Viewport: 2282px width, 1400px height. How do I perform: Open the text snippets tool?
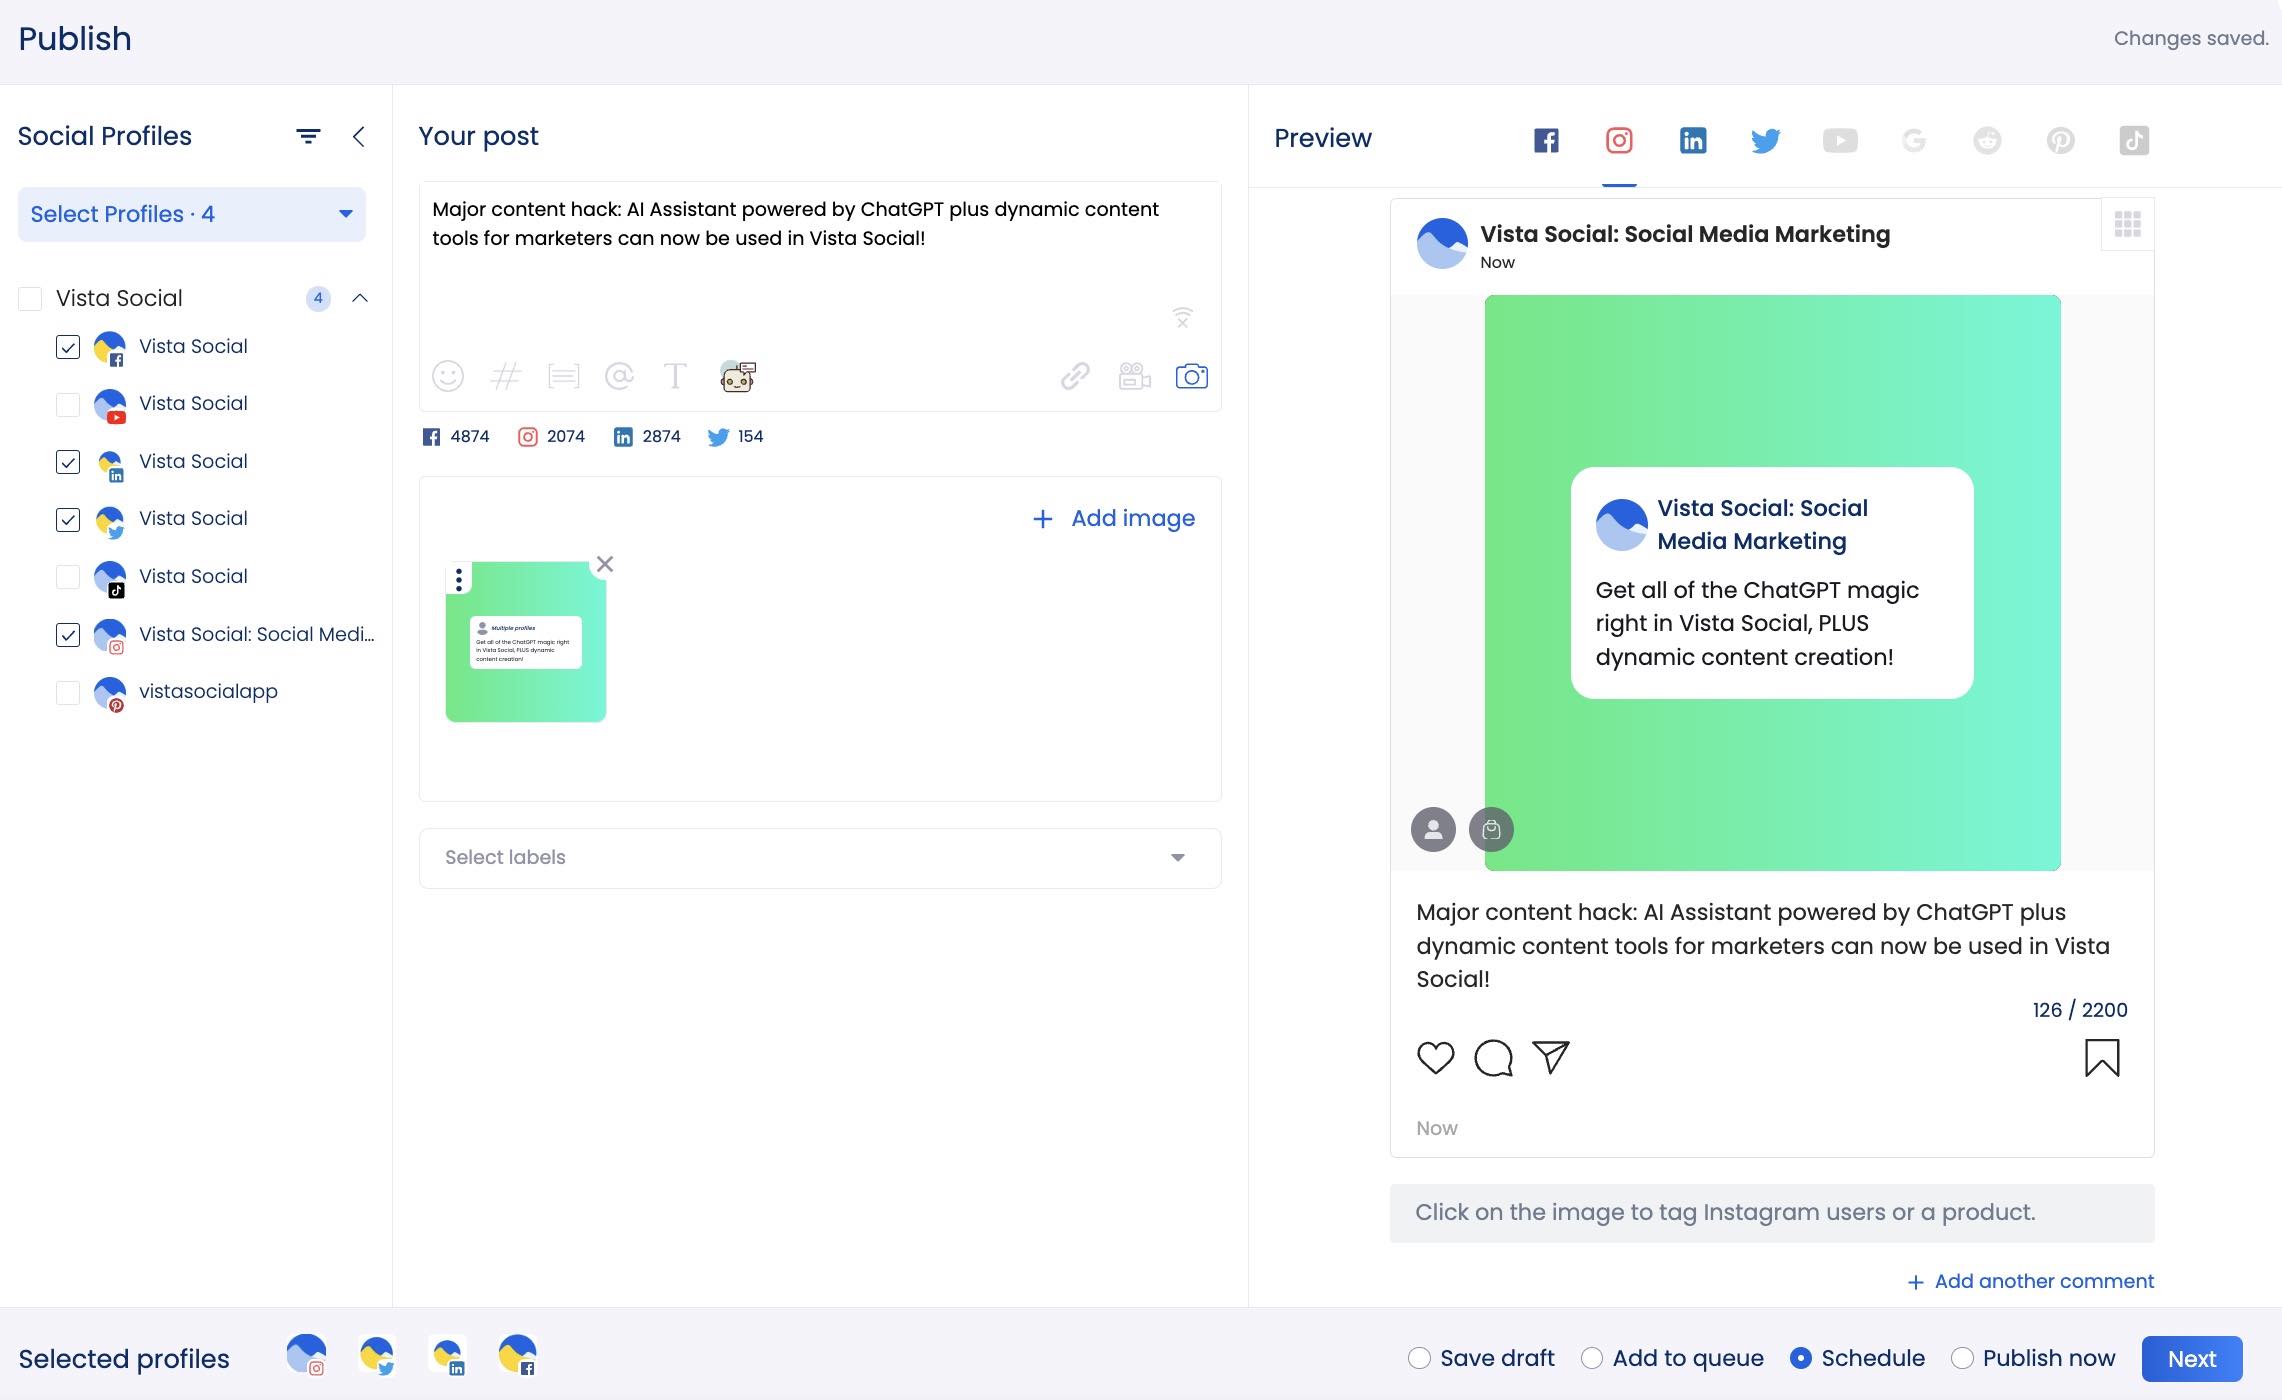pos(565,377)
